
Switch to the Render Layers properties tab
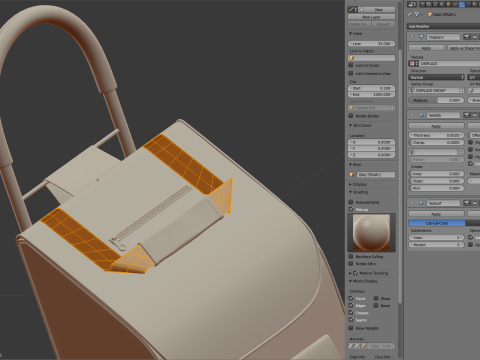pyautogui.click(x=429, y=4)
